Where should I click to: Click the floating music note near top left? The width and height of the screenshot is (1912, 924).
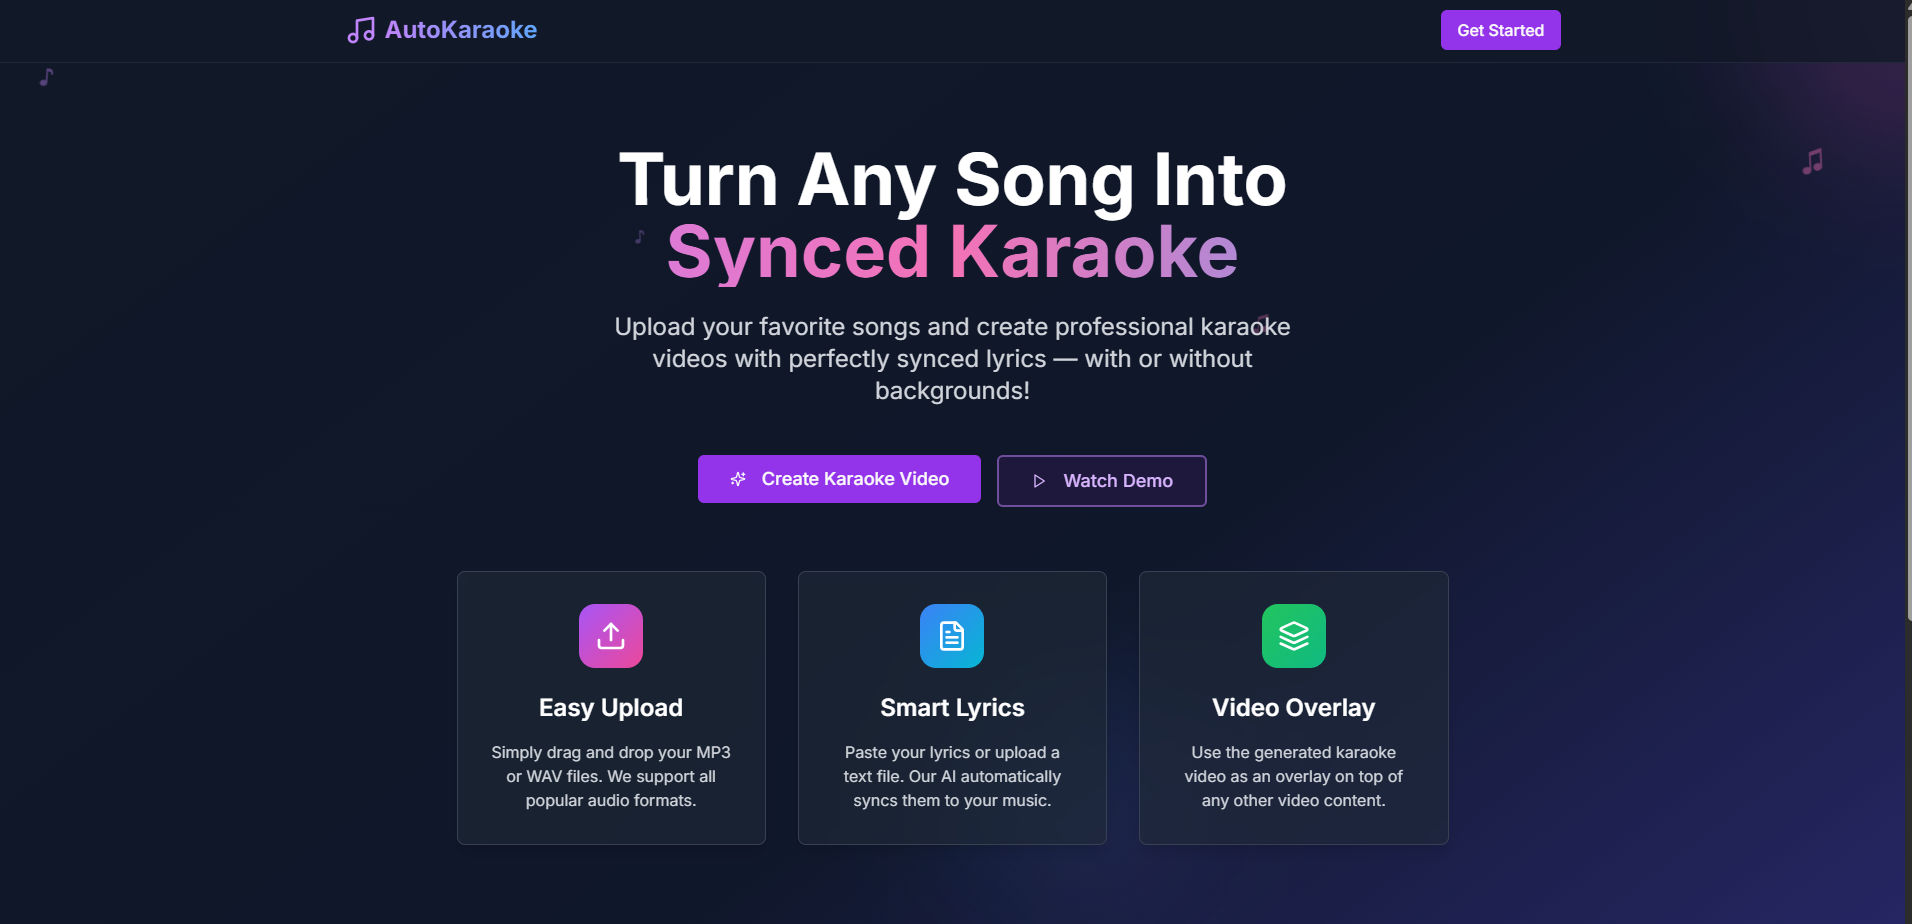(x=45, y=77)
